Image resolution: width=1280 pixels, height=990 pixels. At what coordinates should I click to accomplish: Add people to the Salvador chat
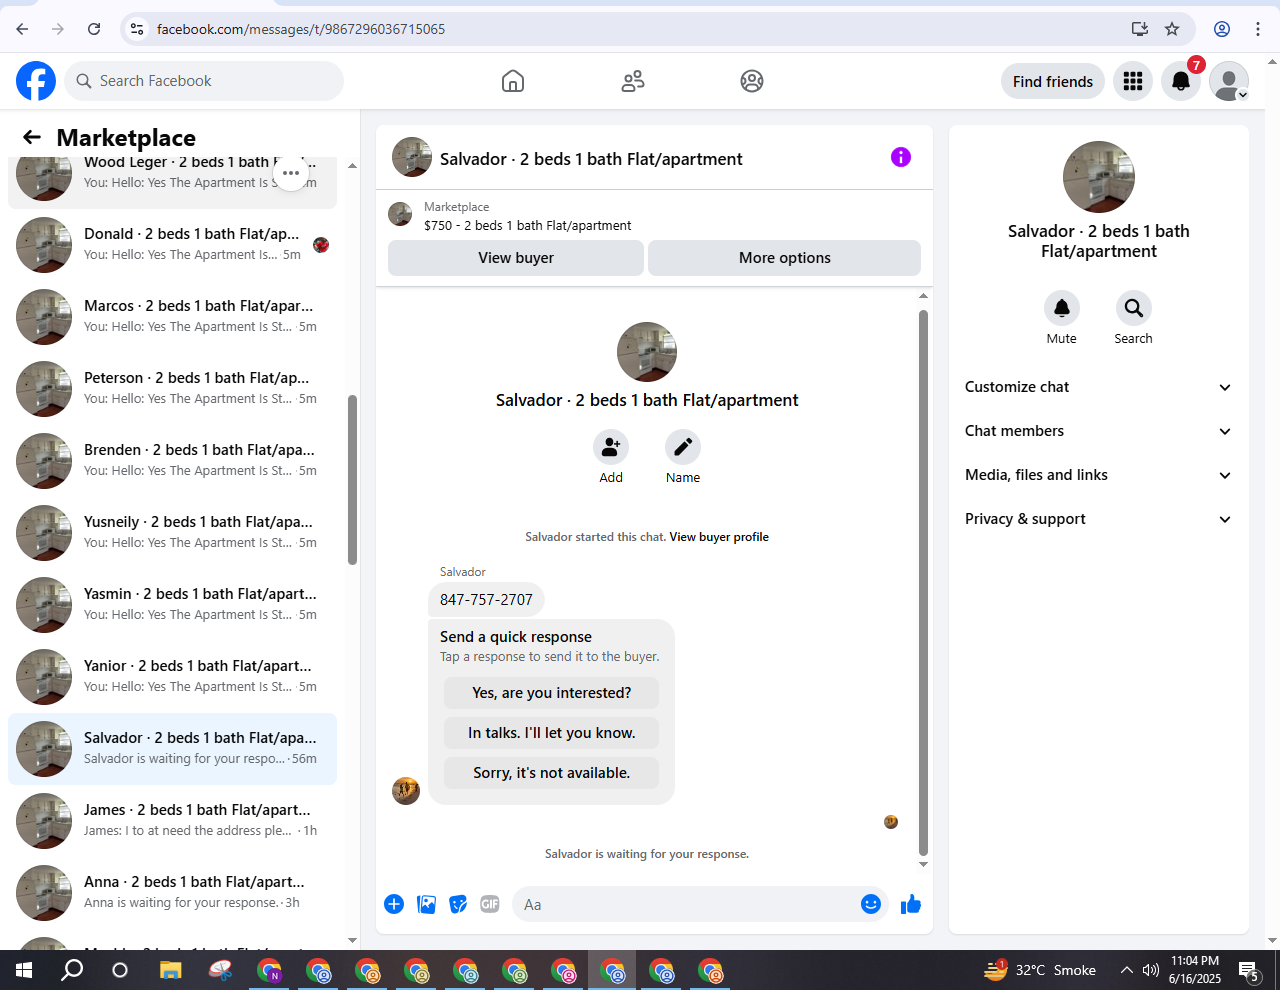pyautogui.click(x=611, y=447)
